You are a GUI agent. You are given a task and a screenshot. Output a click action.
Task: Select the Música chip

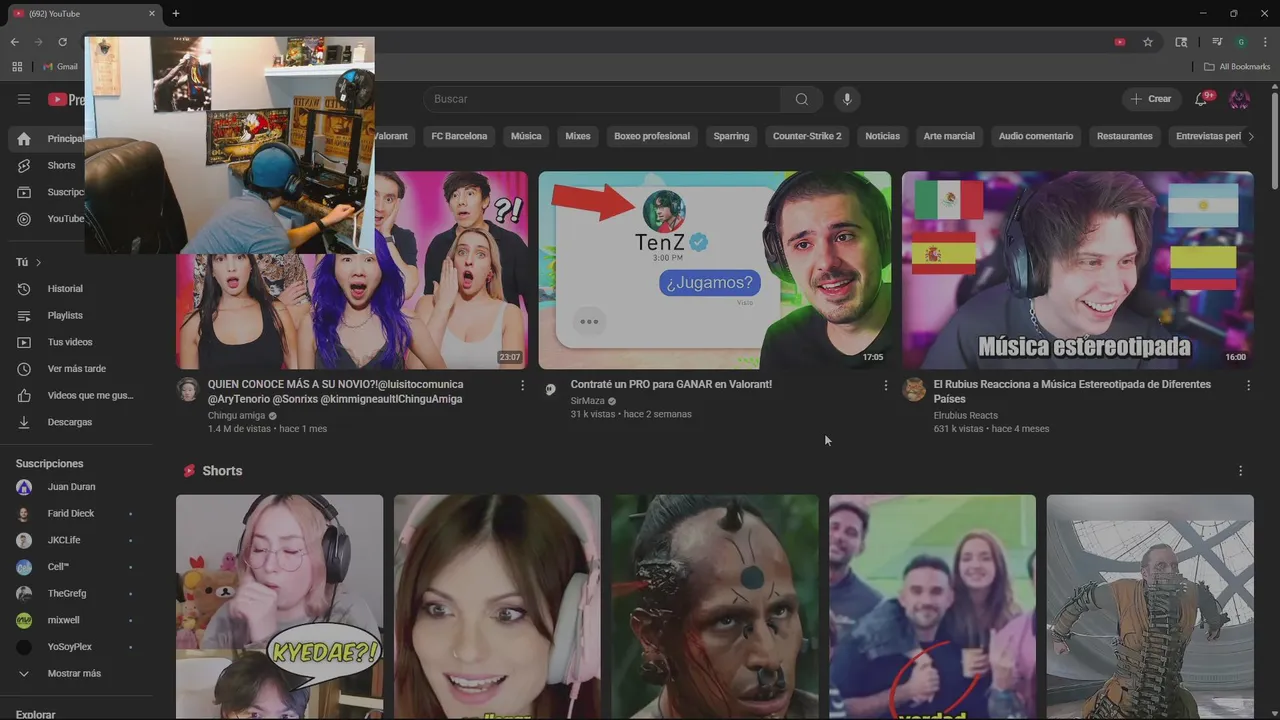pos(526,136)
